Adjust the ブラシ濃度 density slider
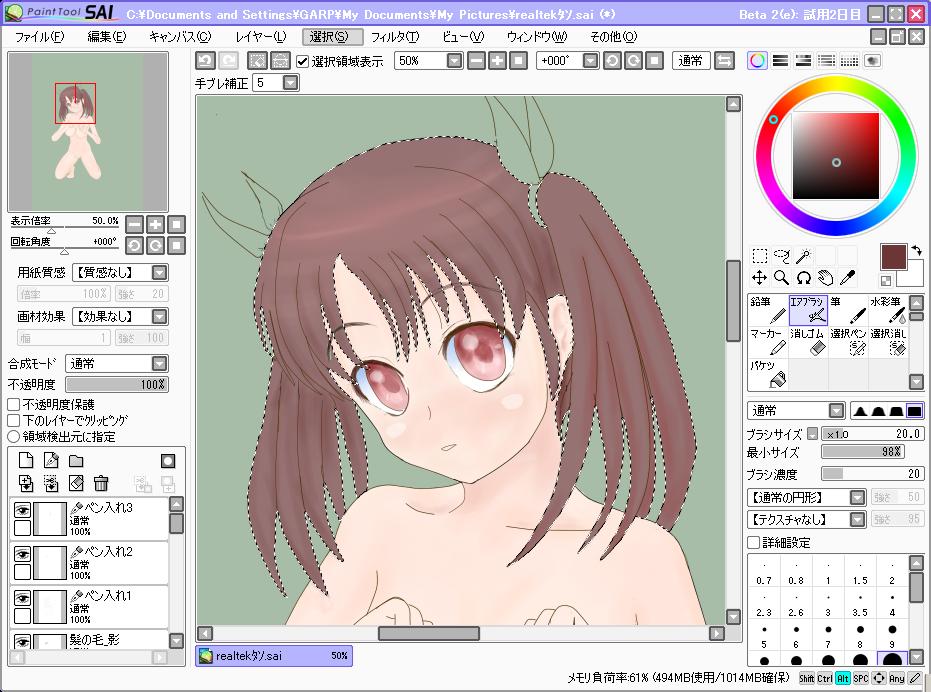The width and height of the screenshot is (931, 692). pos(872,473)
